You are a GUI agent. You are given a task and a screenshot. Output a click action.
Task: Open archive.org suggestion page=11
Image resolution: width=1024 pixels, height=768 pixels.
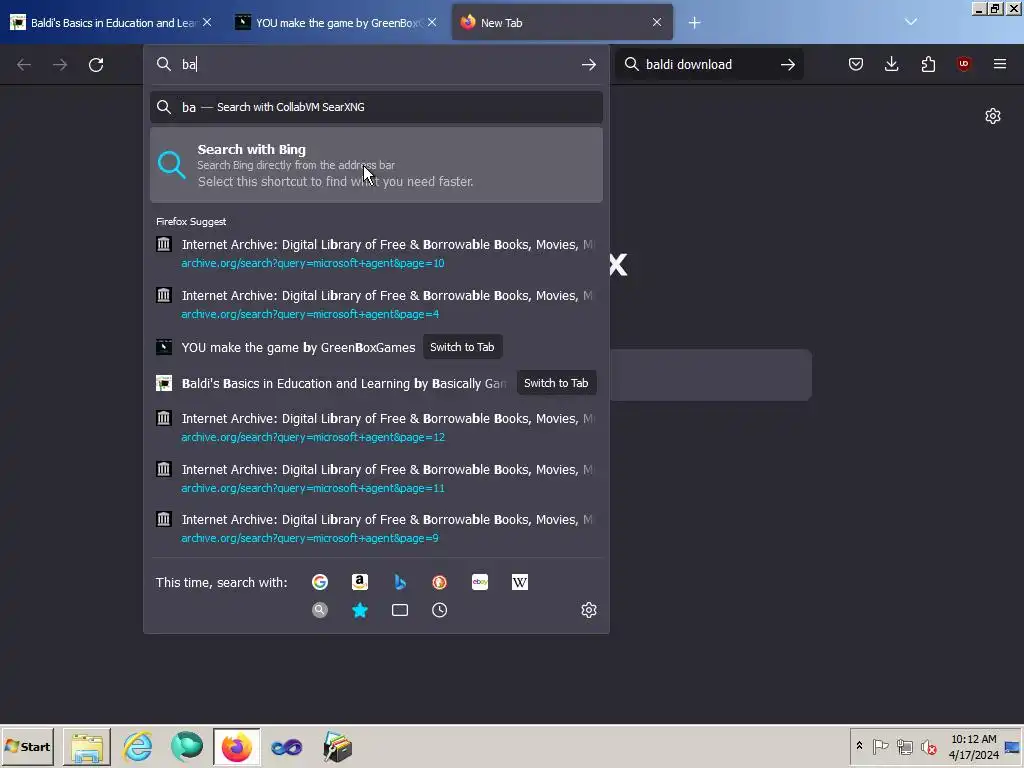tap(376, 478)
